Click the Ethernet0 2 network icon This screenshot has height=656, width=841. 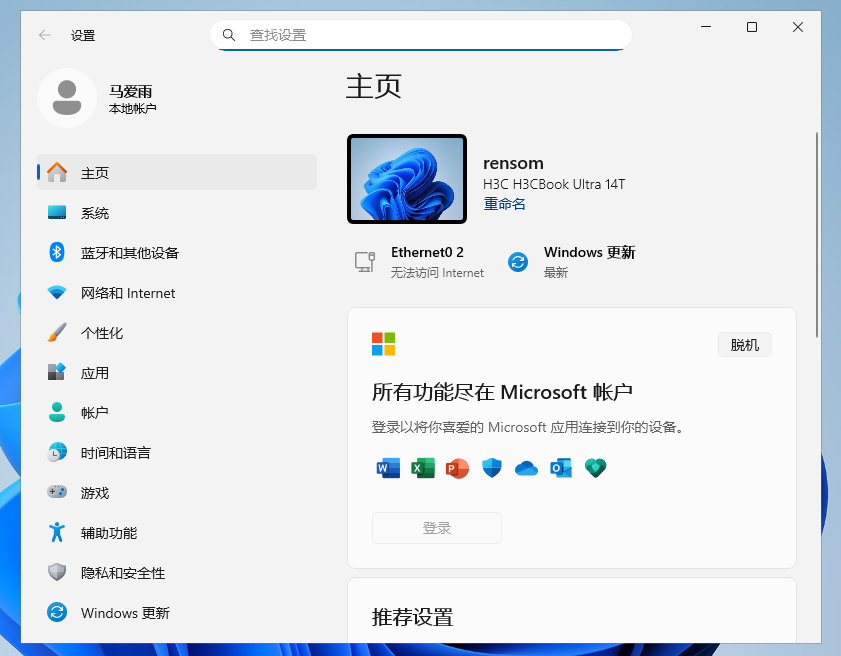click(365, 261)
